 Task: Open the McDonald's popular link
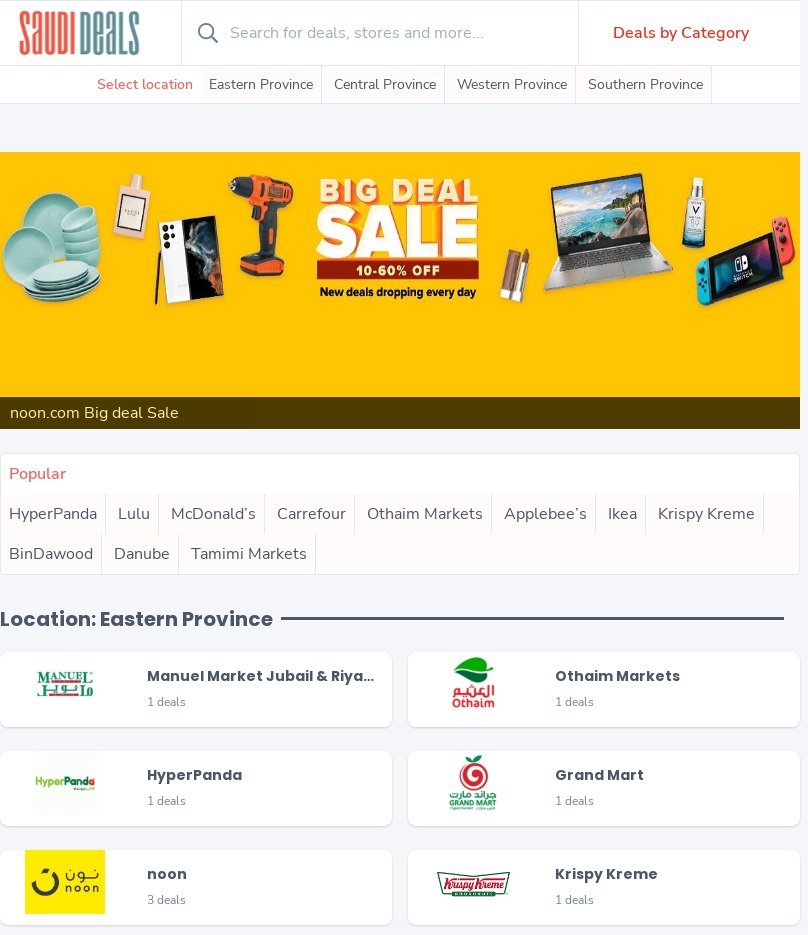pyautogui.click(x=213, y=514)
